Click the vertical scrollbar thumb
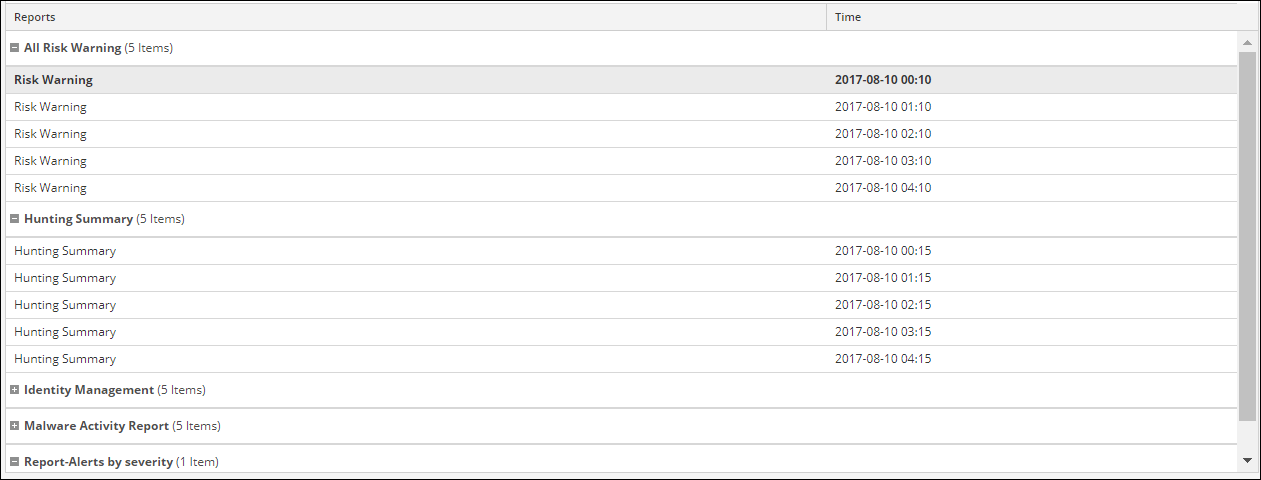1261x480 pixels. tap(1247, 235)
